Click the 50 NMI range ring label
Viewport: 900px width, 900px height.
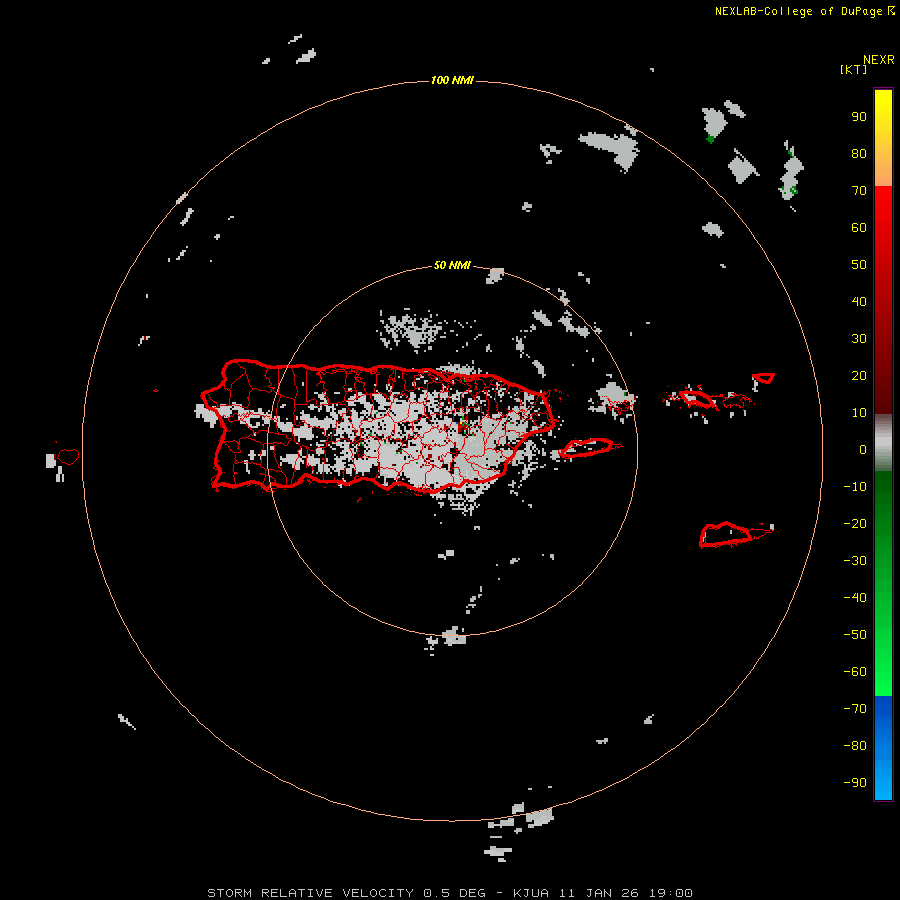pyautogui.click(x=452, y=265)
